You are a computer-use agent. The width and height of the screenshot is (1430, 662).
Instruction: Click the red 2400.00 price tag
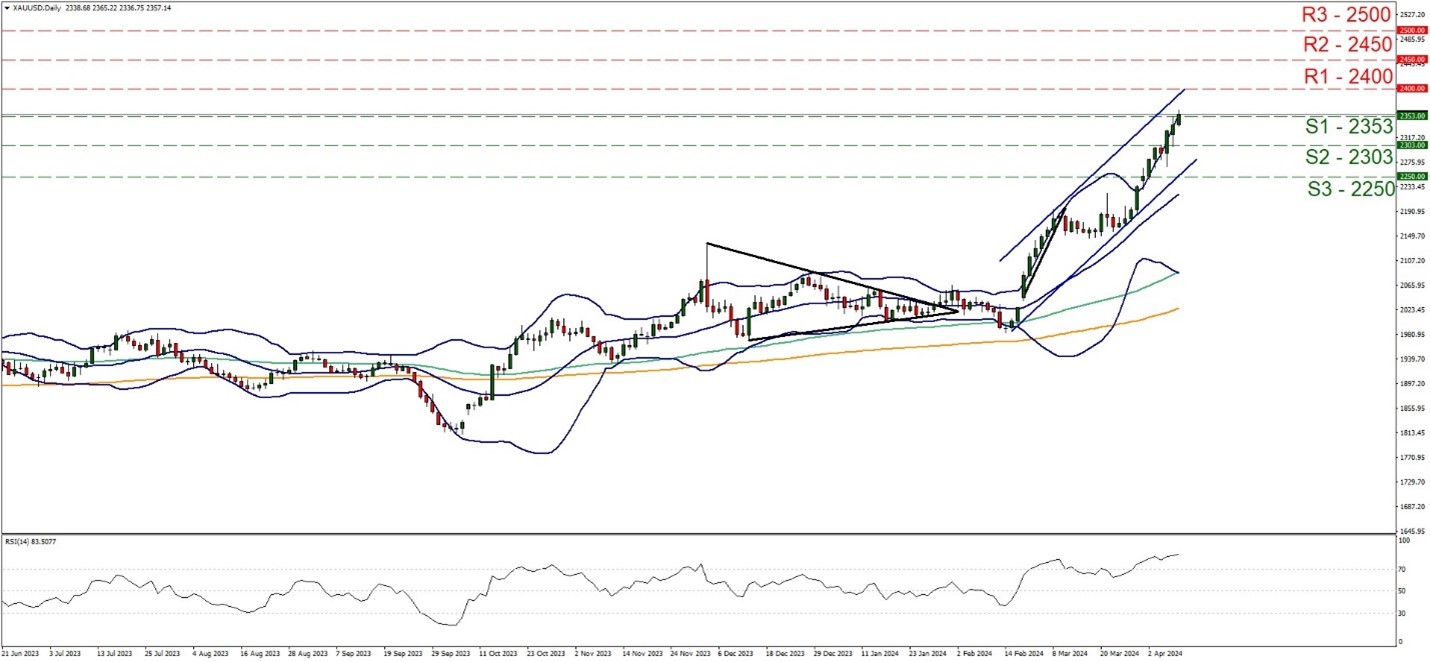coord(1411,89)
